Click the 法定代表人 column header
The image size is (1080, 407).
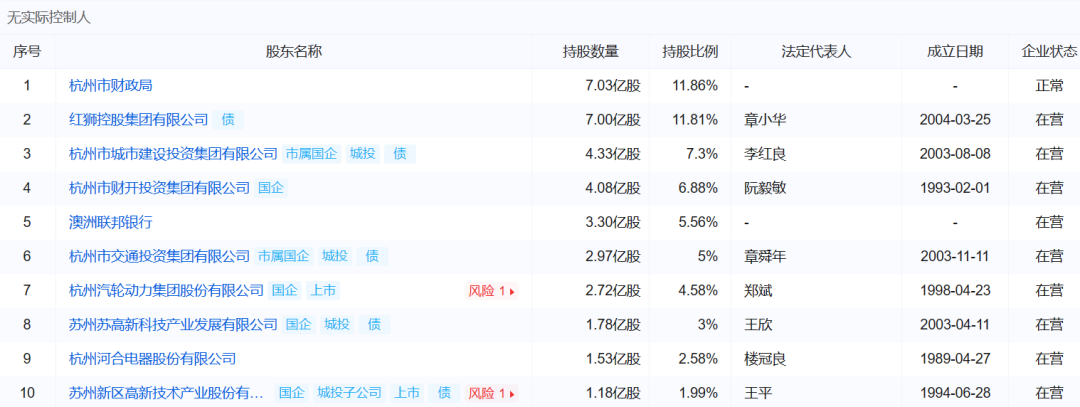coord(816,52)
